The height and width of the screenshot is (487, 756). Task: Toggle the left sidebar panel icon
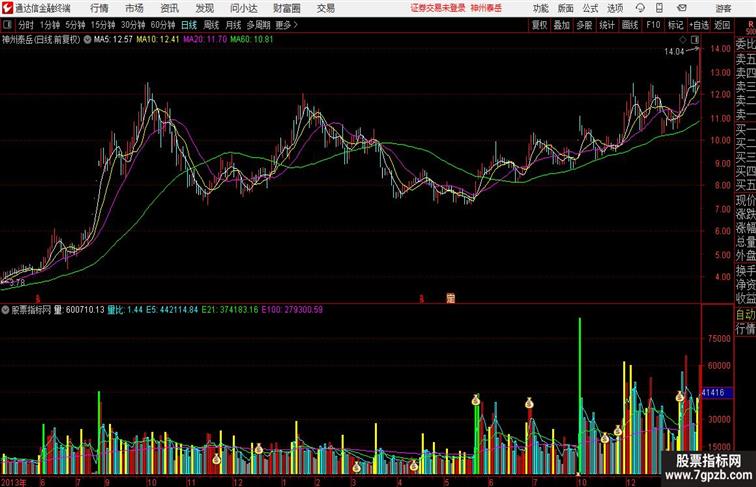click(x=7, y=25)
